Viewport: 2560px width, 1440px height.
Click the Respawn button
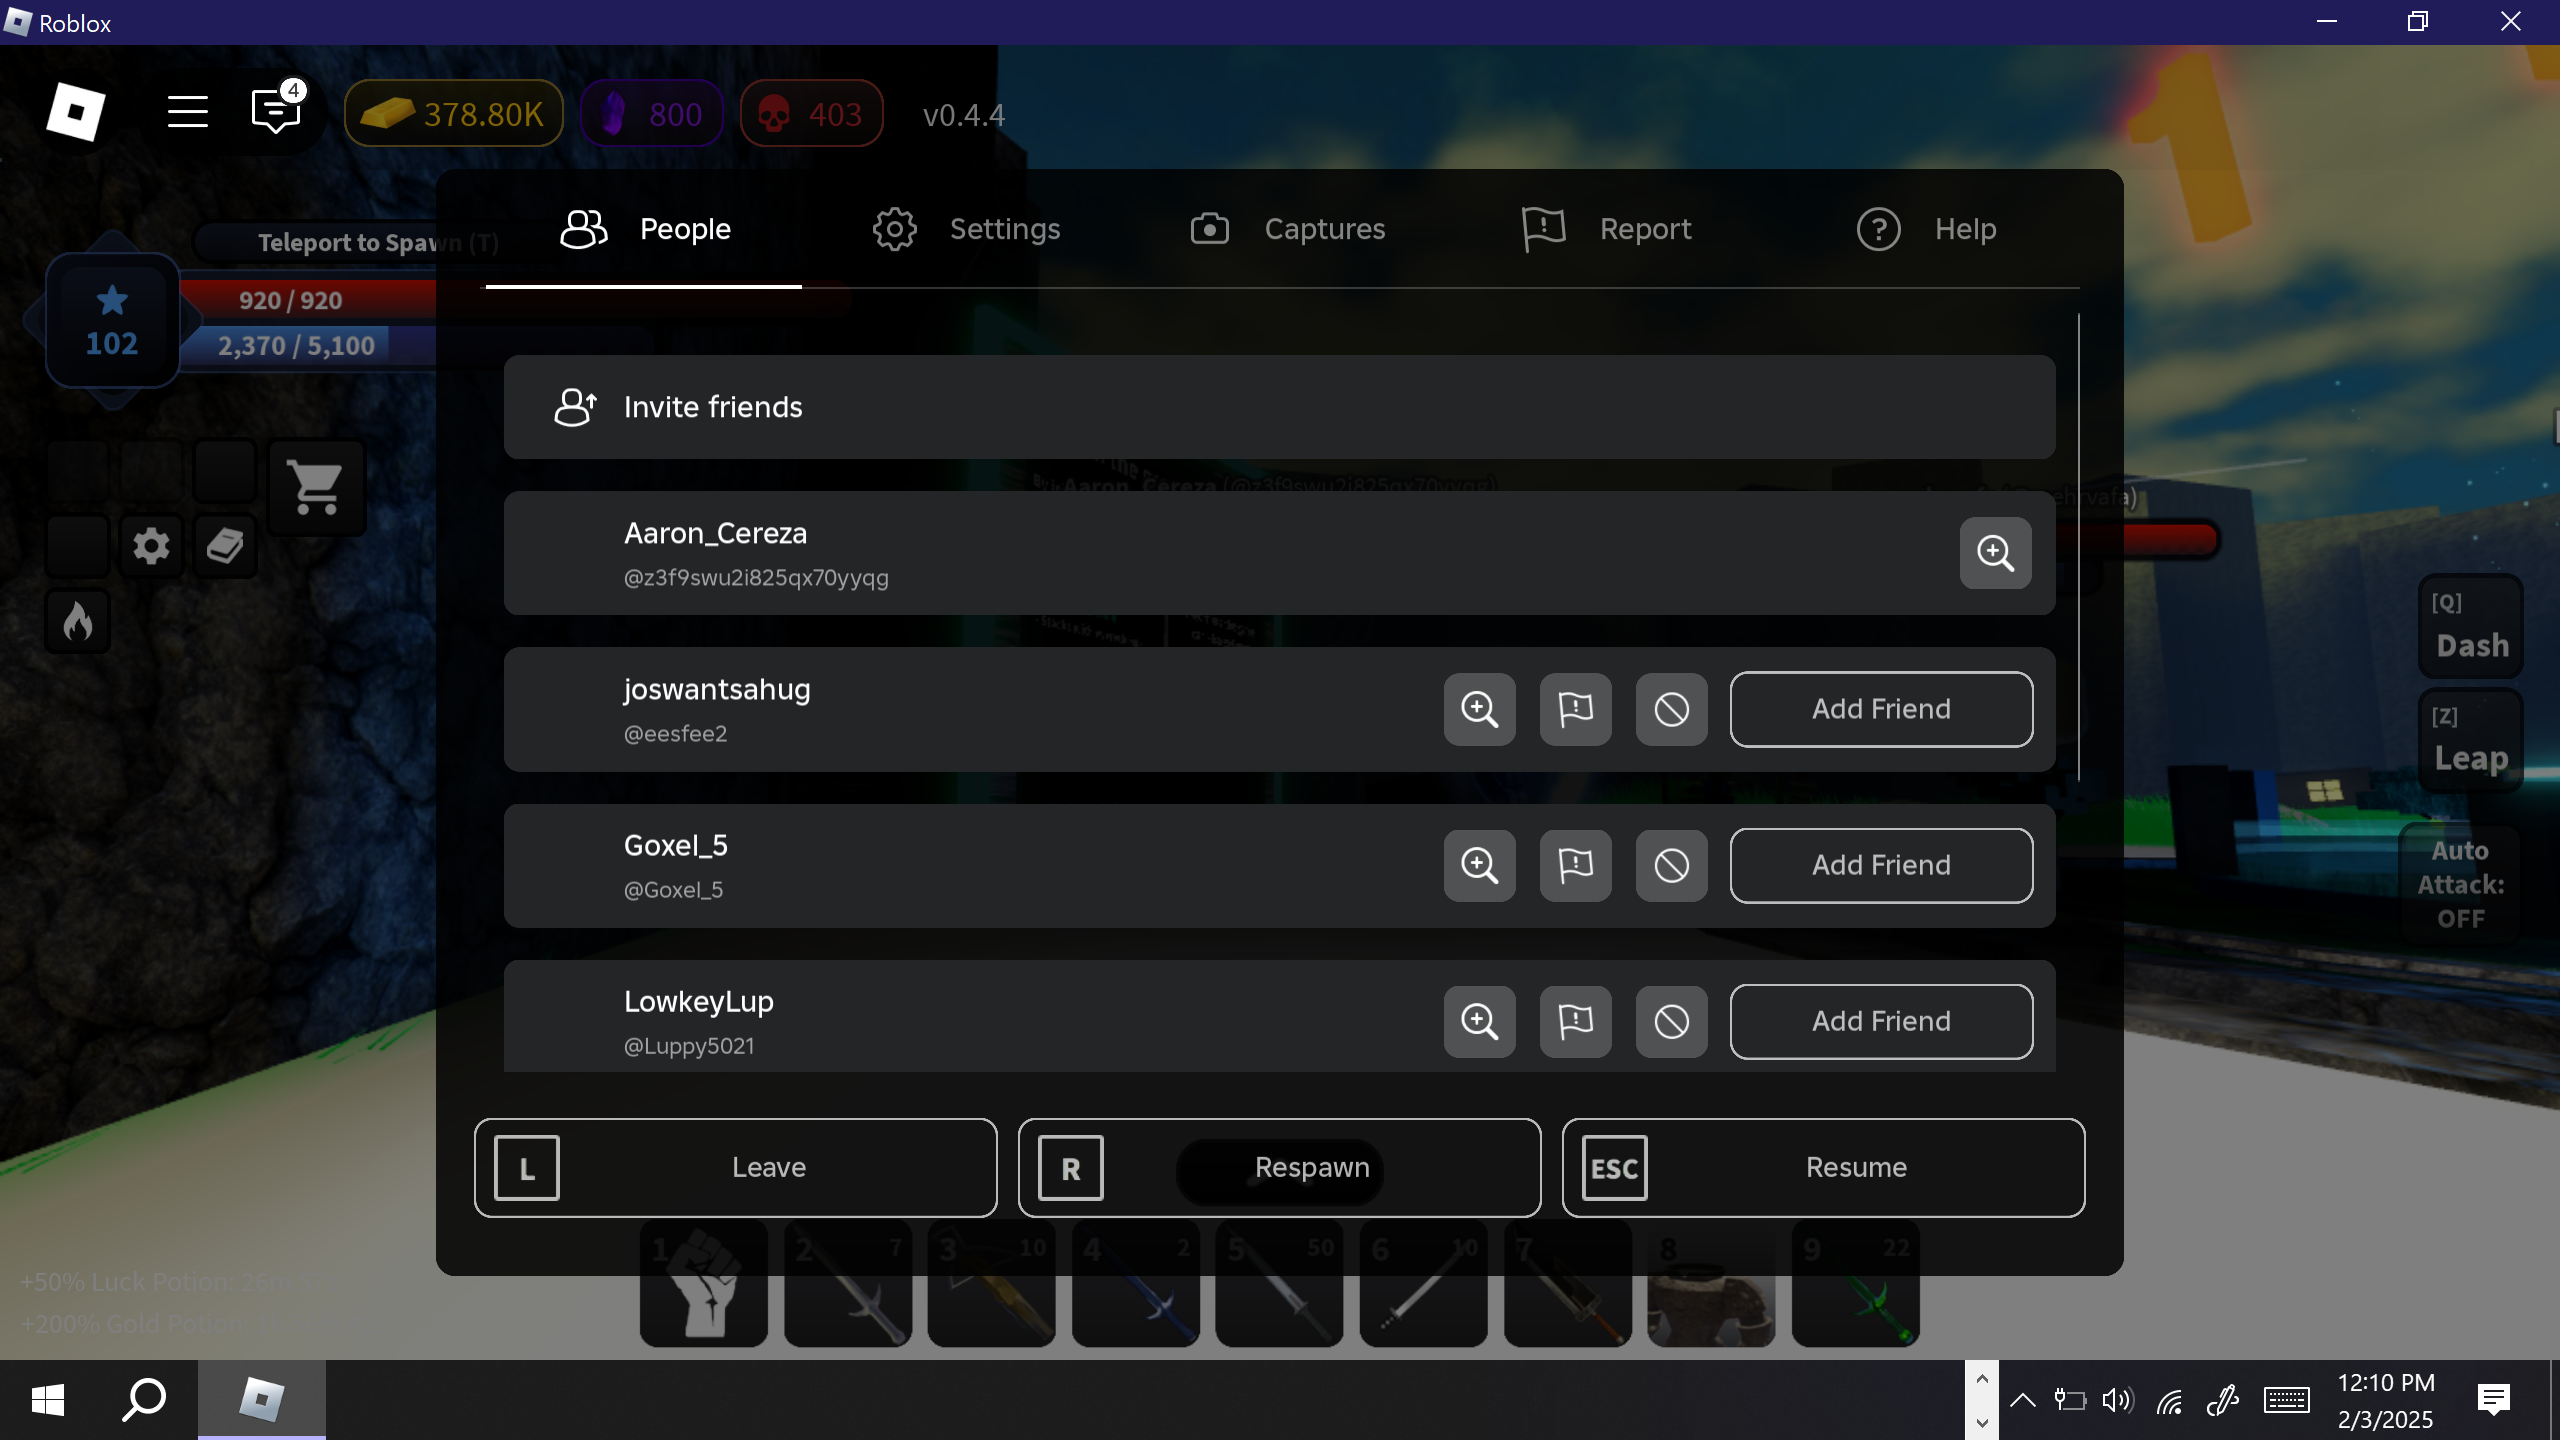(1280, 1168)
